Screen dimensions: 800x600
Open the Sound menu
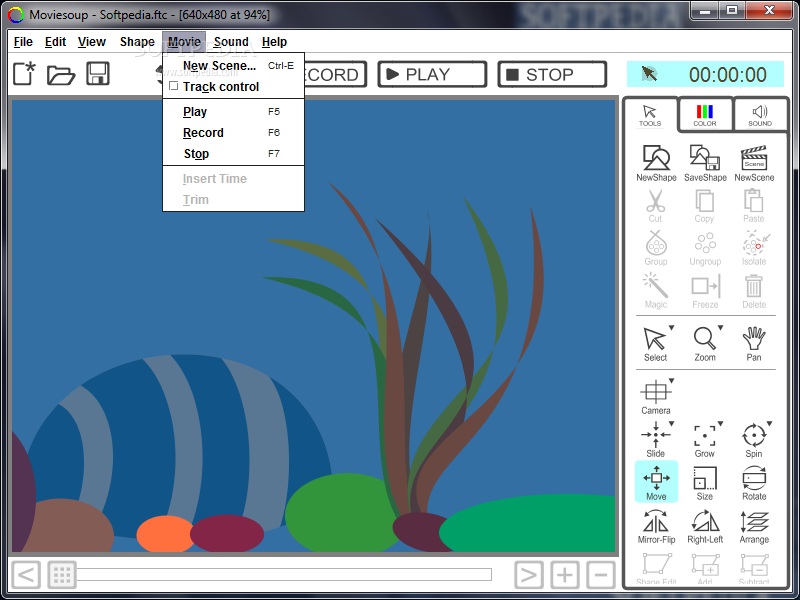(x=231, y=42)
